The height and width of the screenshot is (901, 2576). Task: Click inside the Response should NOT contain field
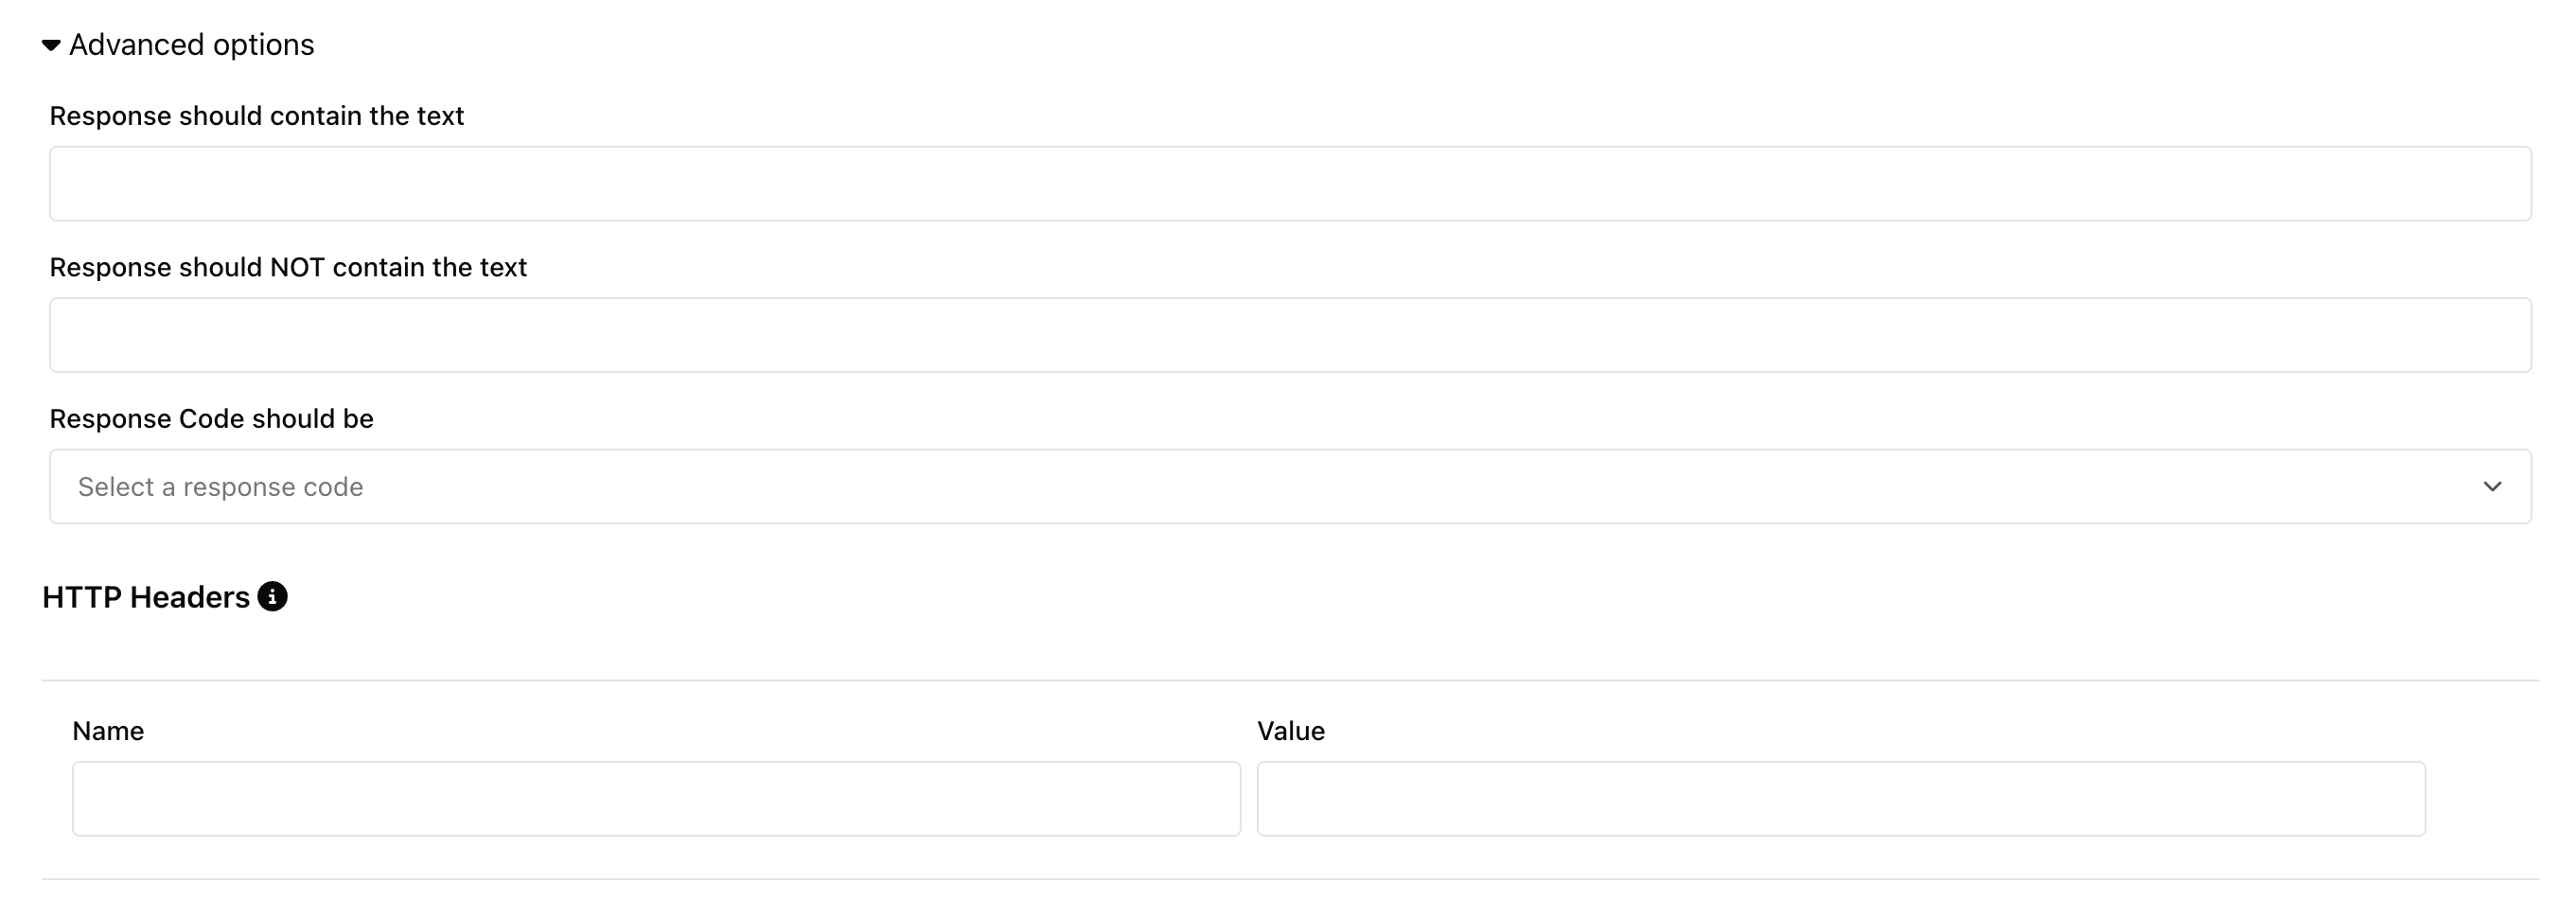click(x=1290, y=334)
